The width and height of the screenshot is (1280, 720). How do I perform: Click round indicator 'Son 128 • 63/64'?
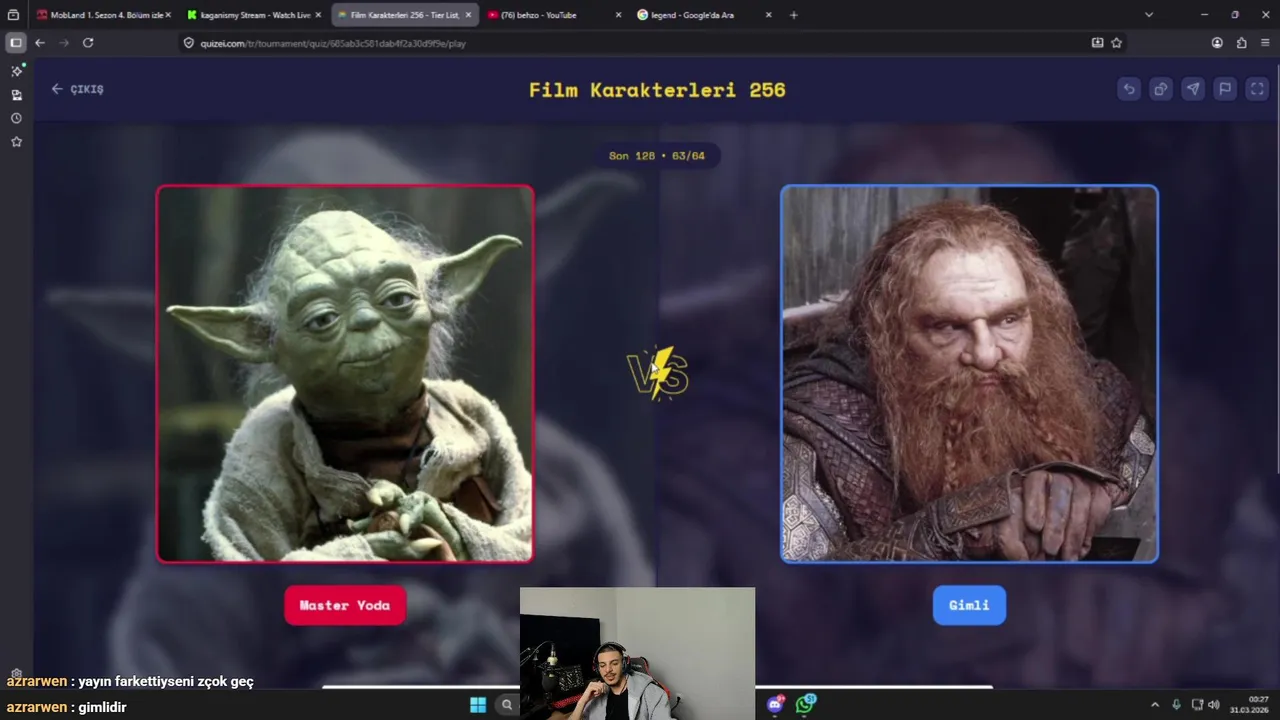pyautogui.click(x=657, y=156)
